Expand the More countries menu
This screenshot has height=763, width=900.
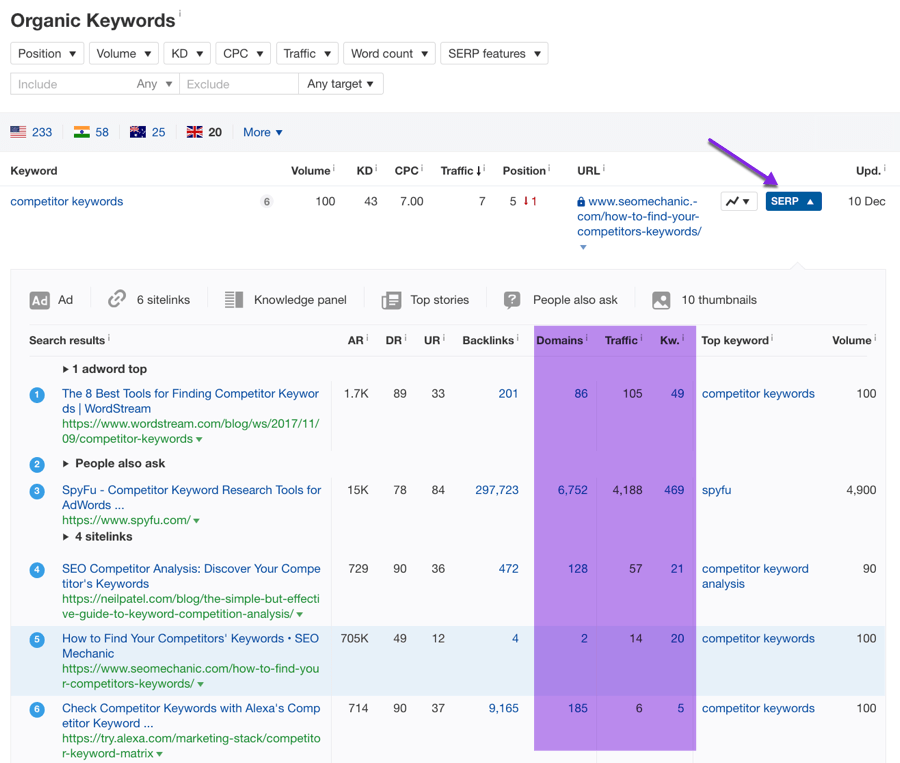click(x=262, y=132)
